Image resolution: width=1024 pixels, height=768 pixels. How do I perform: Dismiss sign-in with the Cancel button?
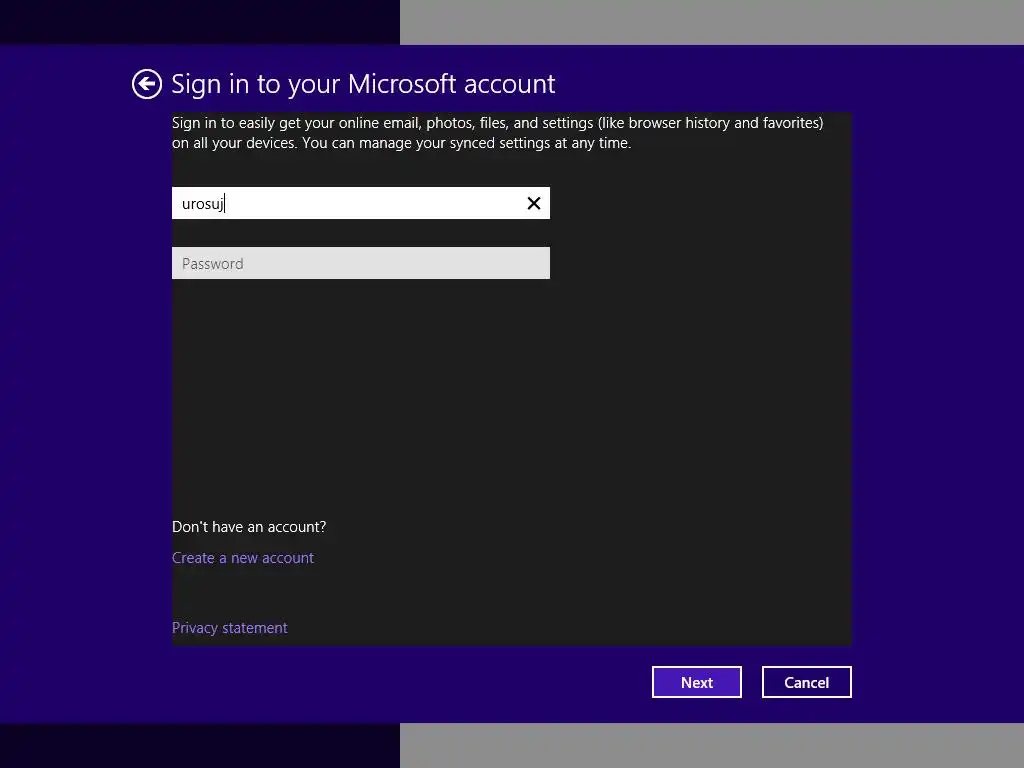point(807,682)
